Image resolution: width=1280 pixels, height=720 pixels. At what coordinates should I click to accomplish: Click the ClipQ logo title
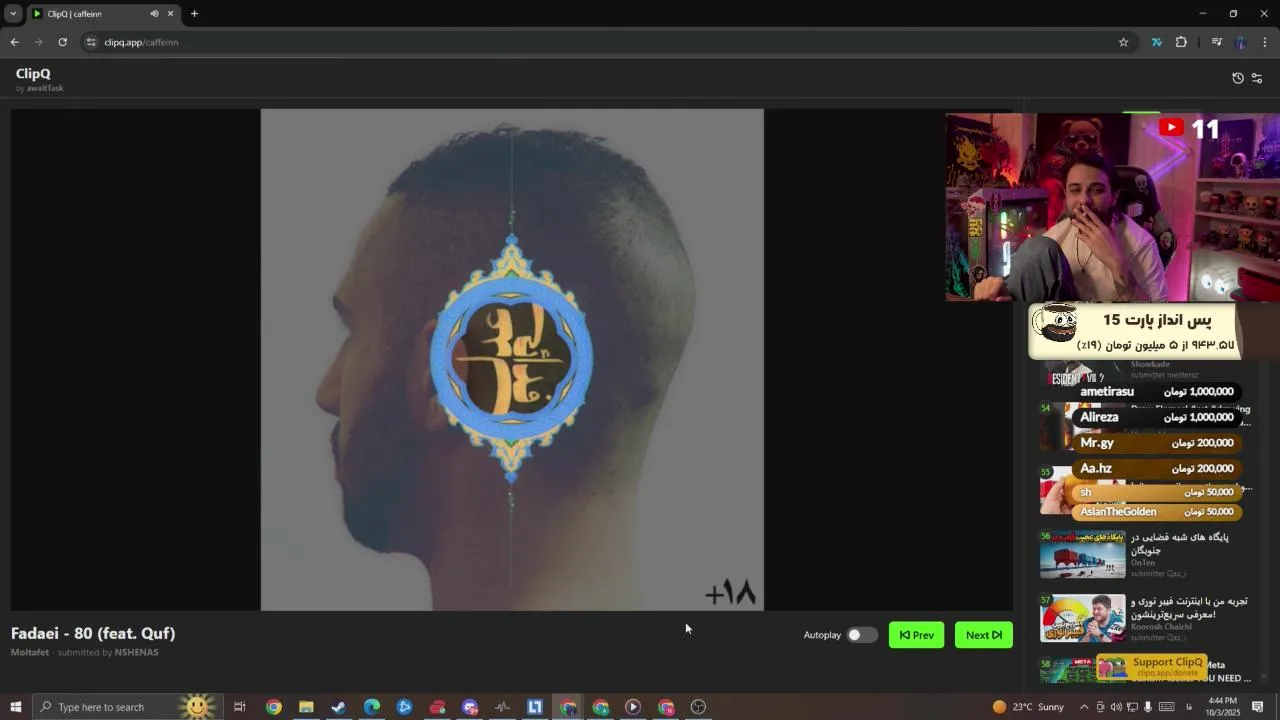pyautogui.click(x=33, y=74)
